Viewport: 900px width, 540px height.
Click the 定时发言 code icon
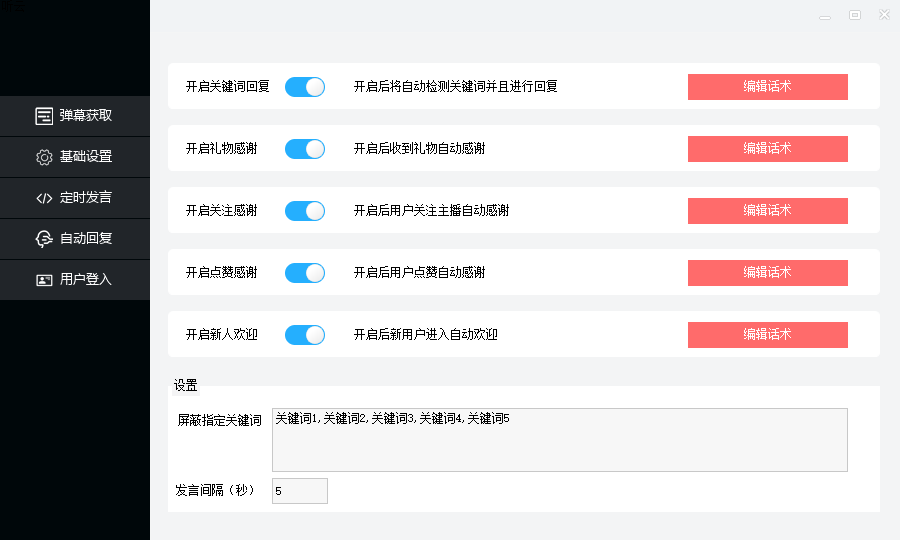pyautogui.click(x=44, y=198)
